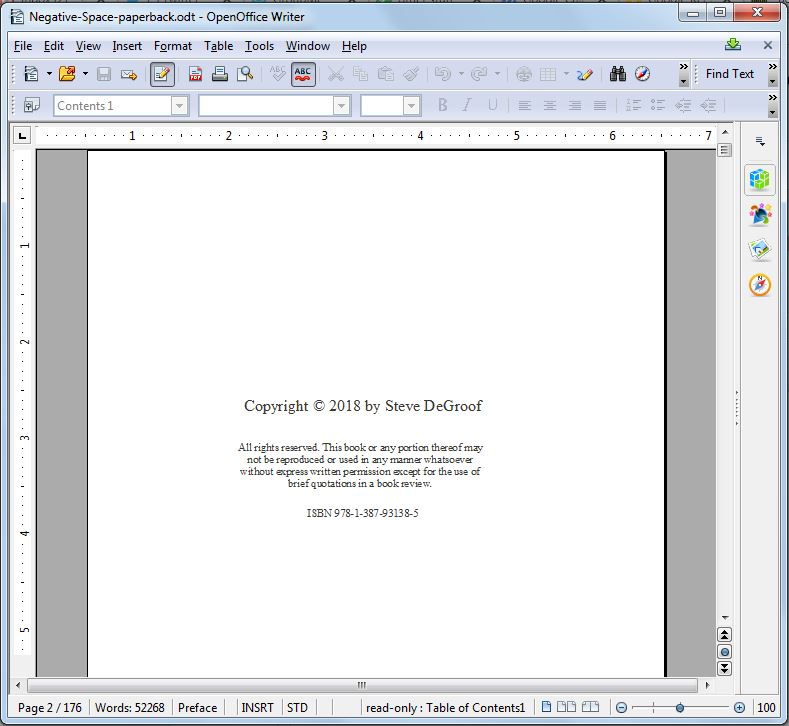Select Align Left icon
This screenshot has width=789, height=726.
(524, 106)
